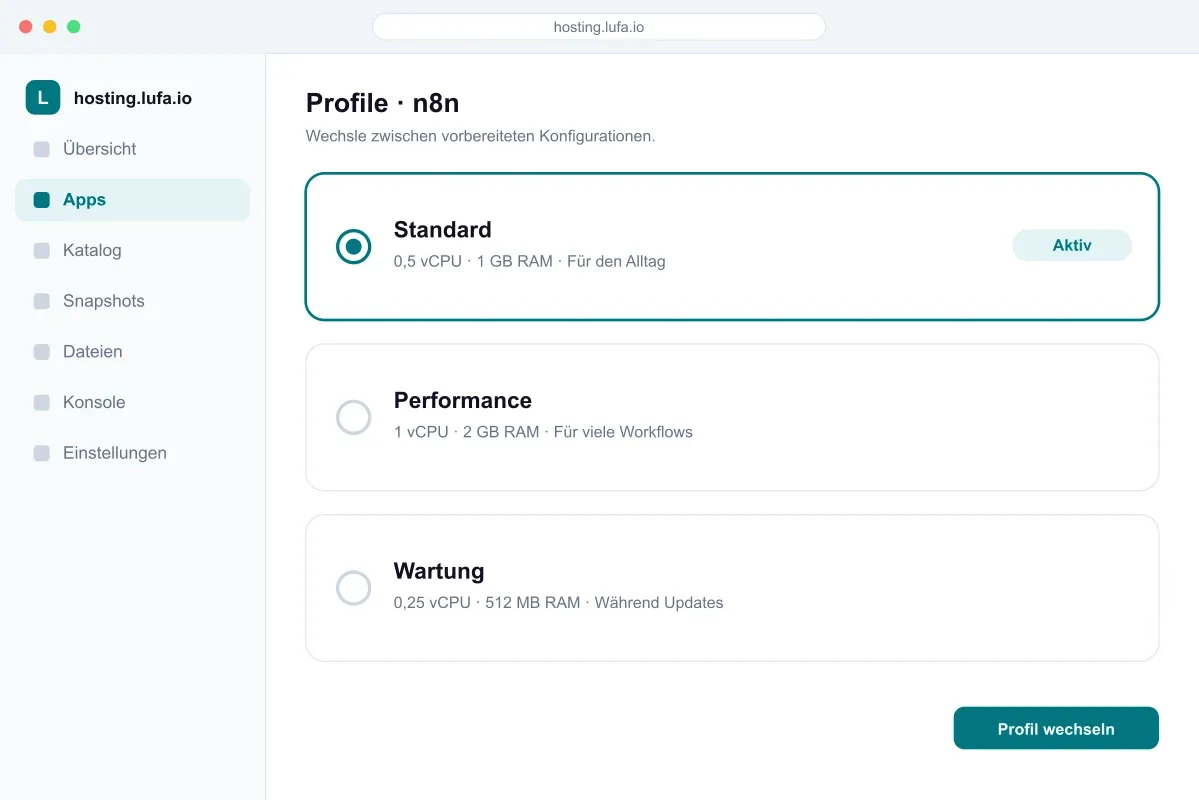This screenshot has height=800, width=1199.
Task: Go to the Apps section
Action: (x=132, y=200)
